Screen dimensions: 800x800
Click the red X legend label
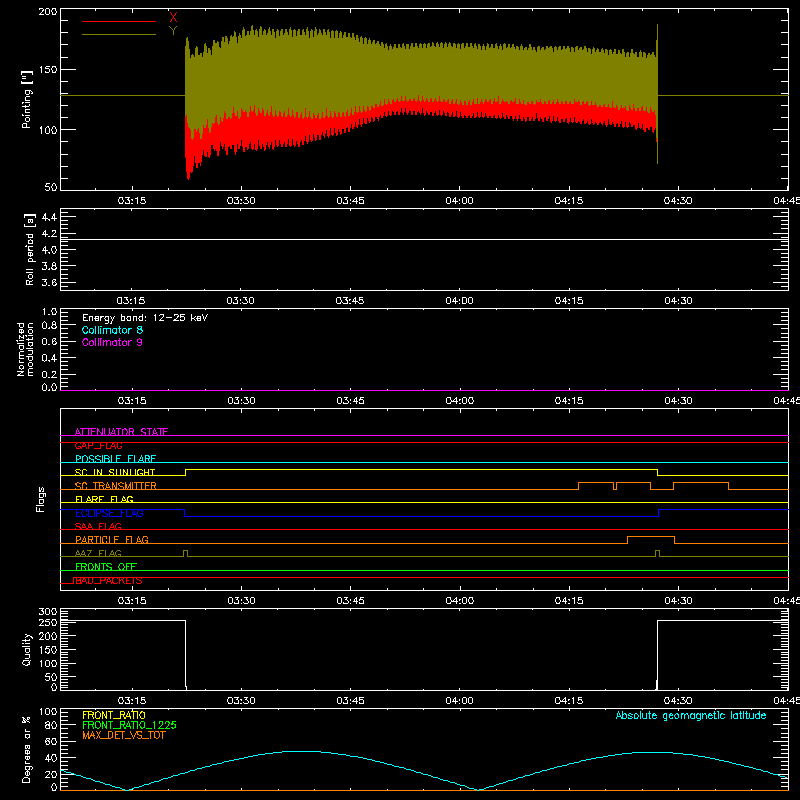173,18
